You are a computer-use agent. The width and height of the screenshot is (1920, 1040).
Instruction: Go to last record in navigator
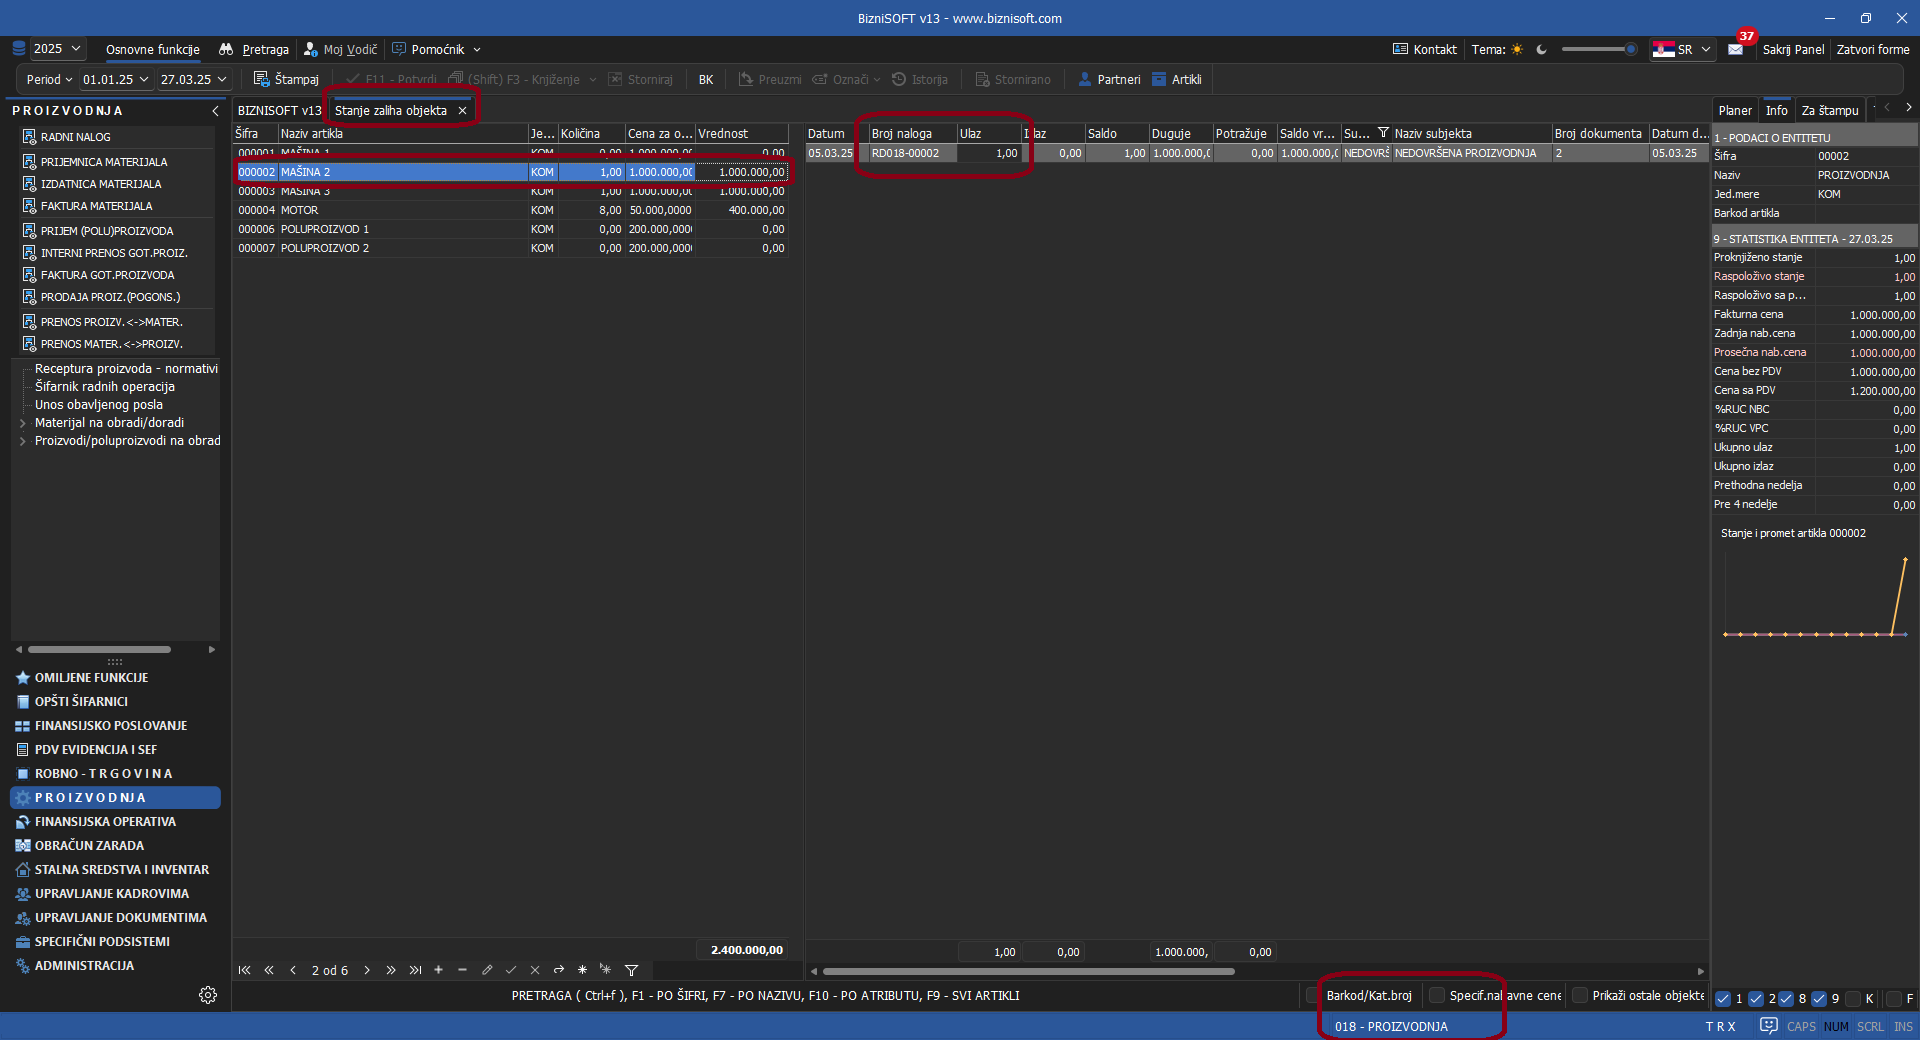415,970
